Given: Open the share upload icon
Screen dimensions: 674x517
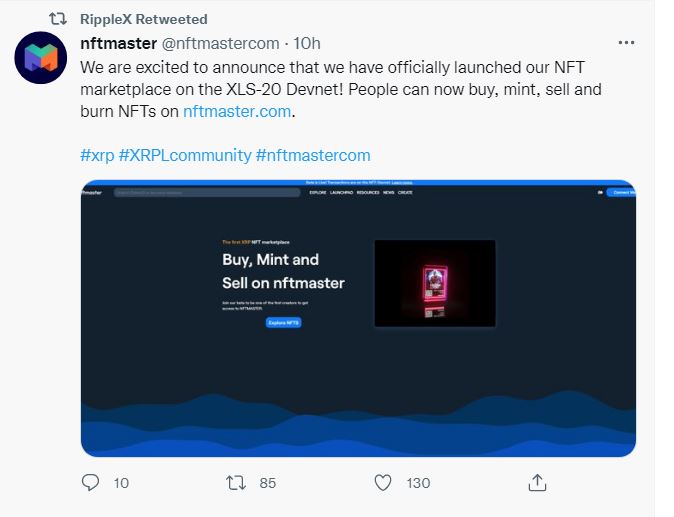Looking at the screenshot, I should 537,482.
